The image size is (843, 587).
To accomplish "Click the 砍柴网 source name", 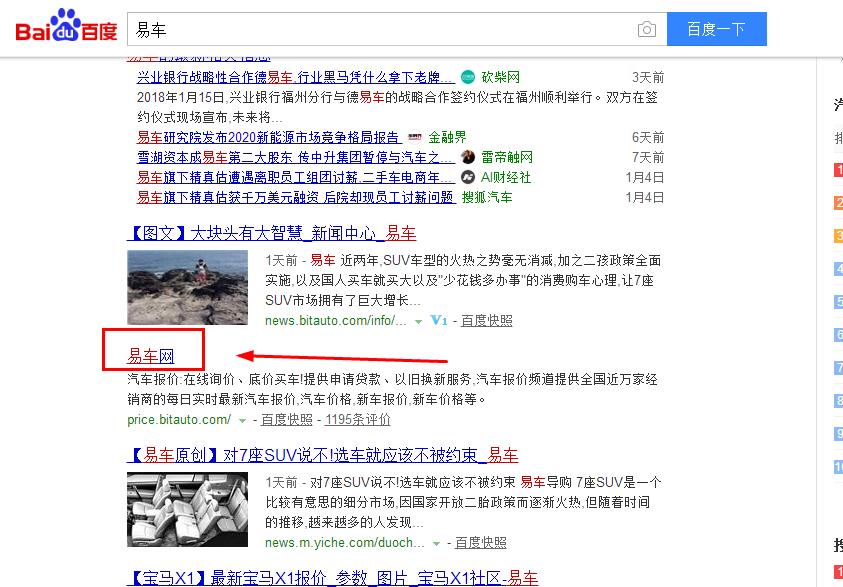I will pos(501,77).
